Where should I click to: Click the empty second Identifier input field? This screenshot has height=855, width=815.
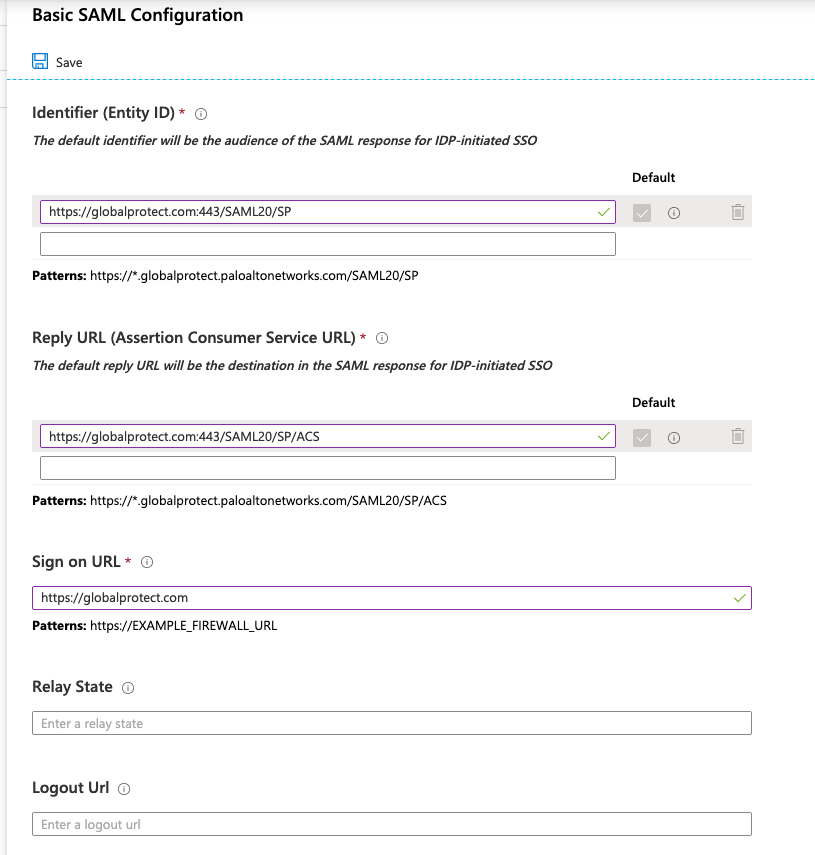pos(327,244)
